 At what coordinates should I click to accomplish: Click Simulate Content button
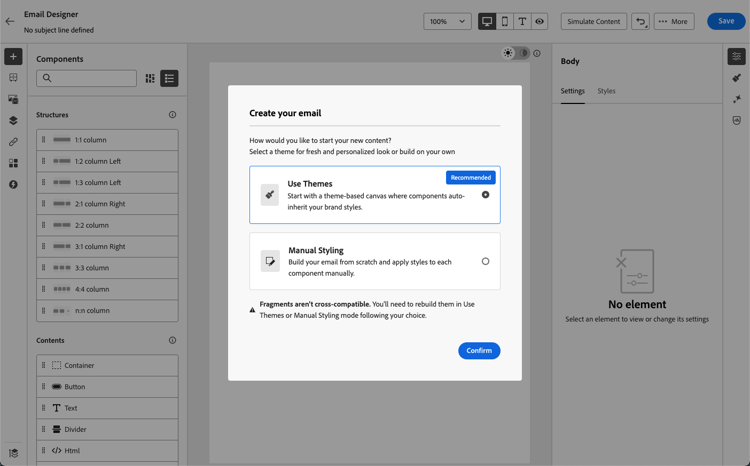[x=594, y=22]
